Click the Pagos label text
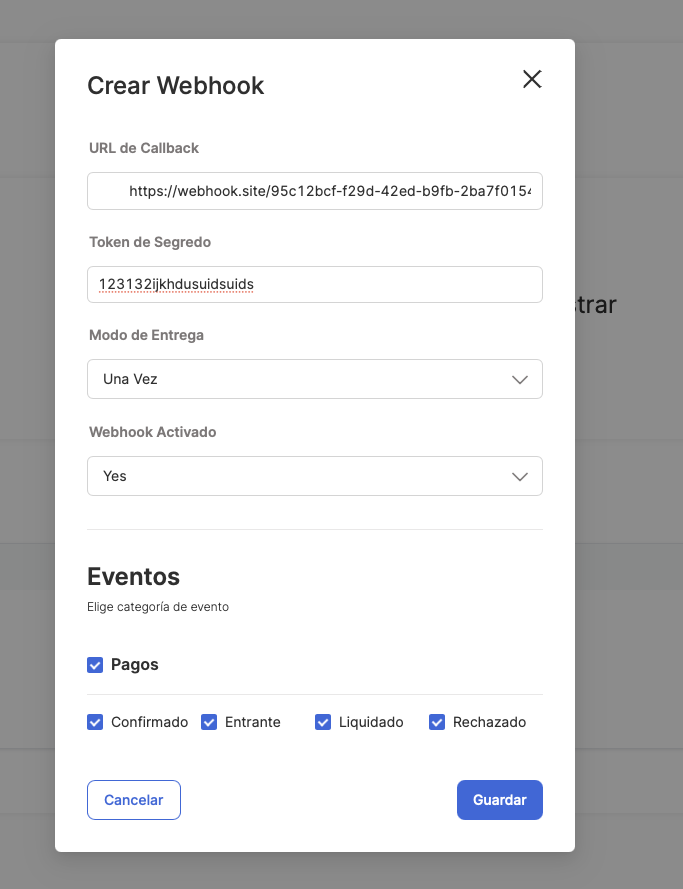The image size is (683, 889). pyautogui.click(x=134, y=664)
